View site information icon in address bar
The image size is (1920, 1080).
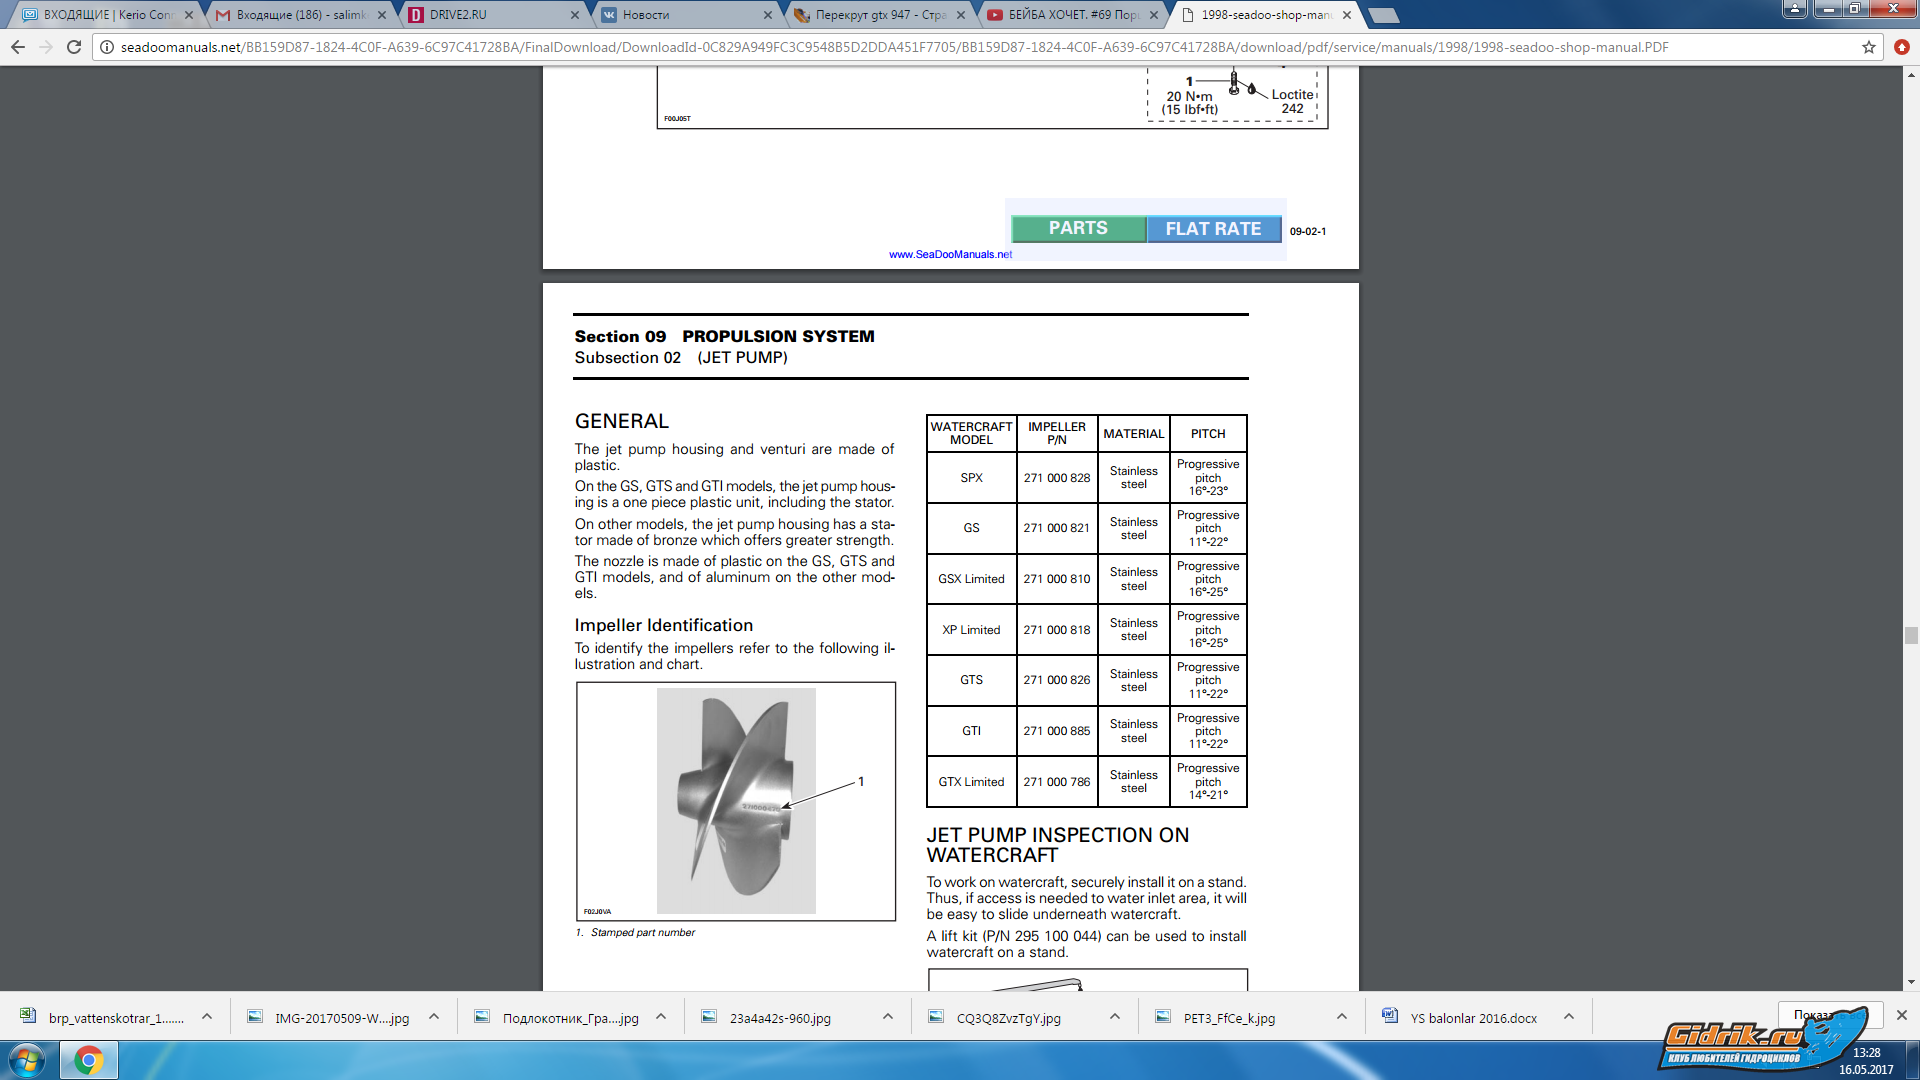(x=107, y=47)
